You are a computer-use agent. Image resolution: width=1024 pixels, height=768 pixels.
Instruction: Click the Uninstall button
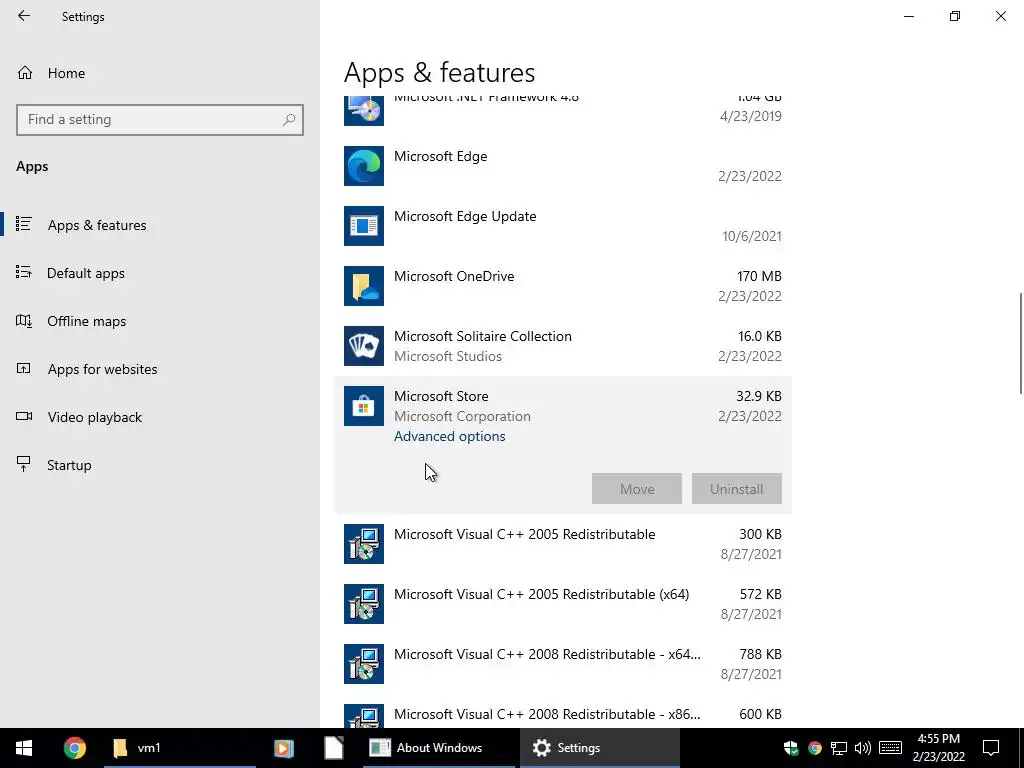(x=737, y=489)
